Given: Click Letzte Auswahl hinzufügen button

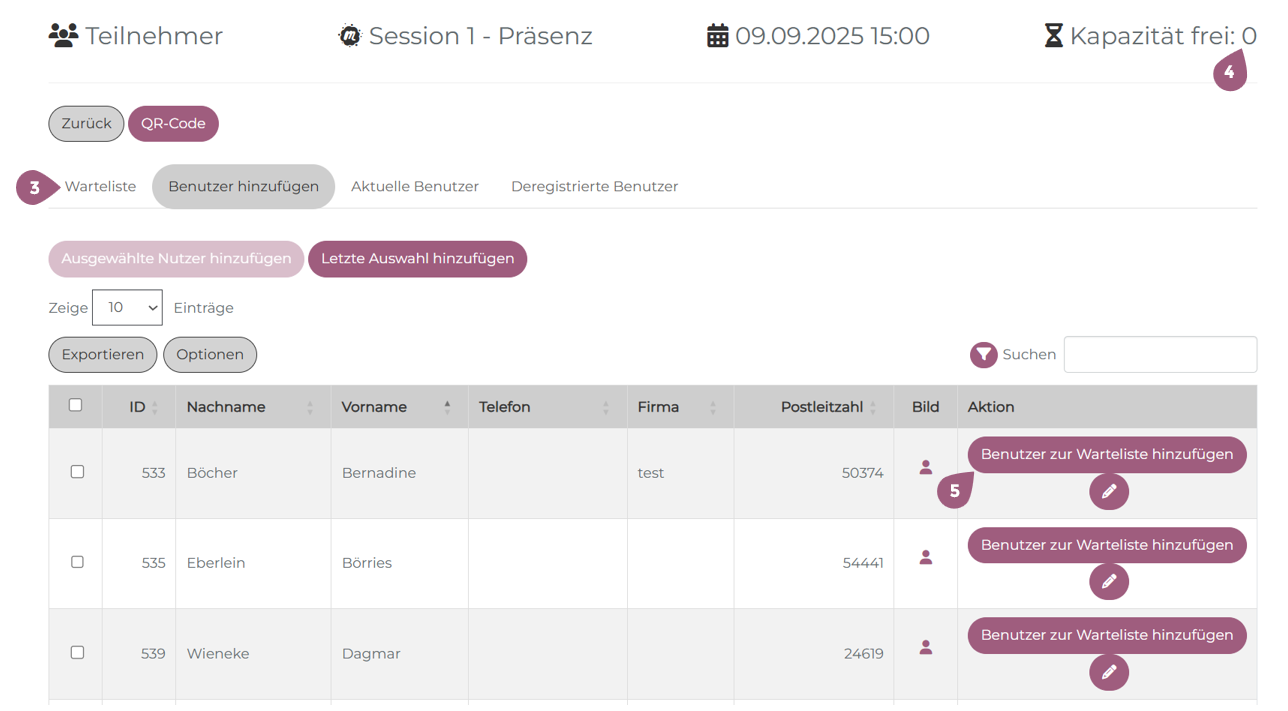Looking at the screenshot, I should click(417, 259).
